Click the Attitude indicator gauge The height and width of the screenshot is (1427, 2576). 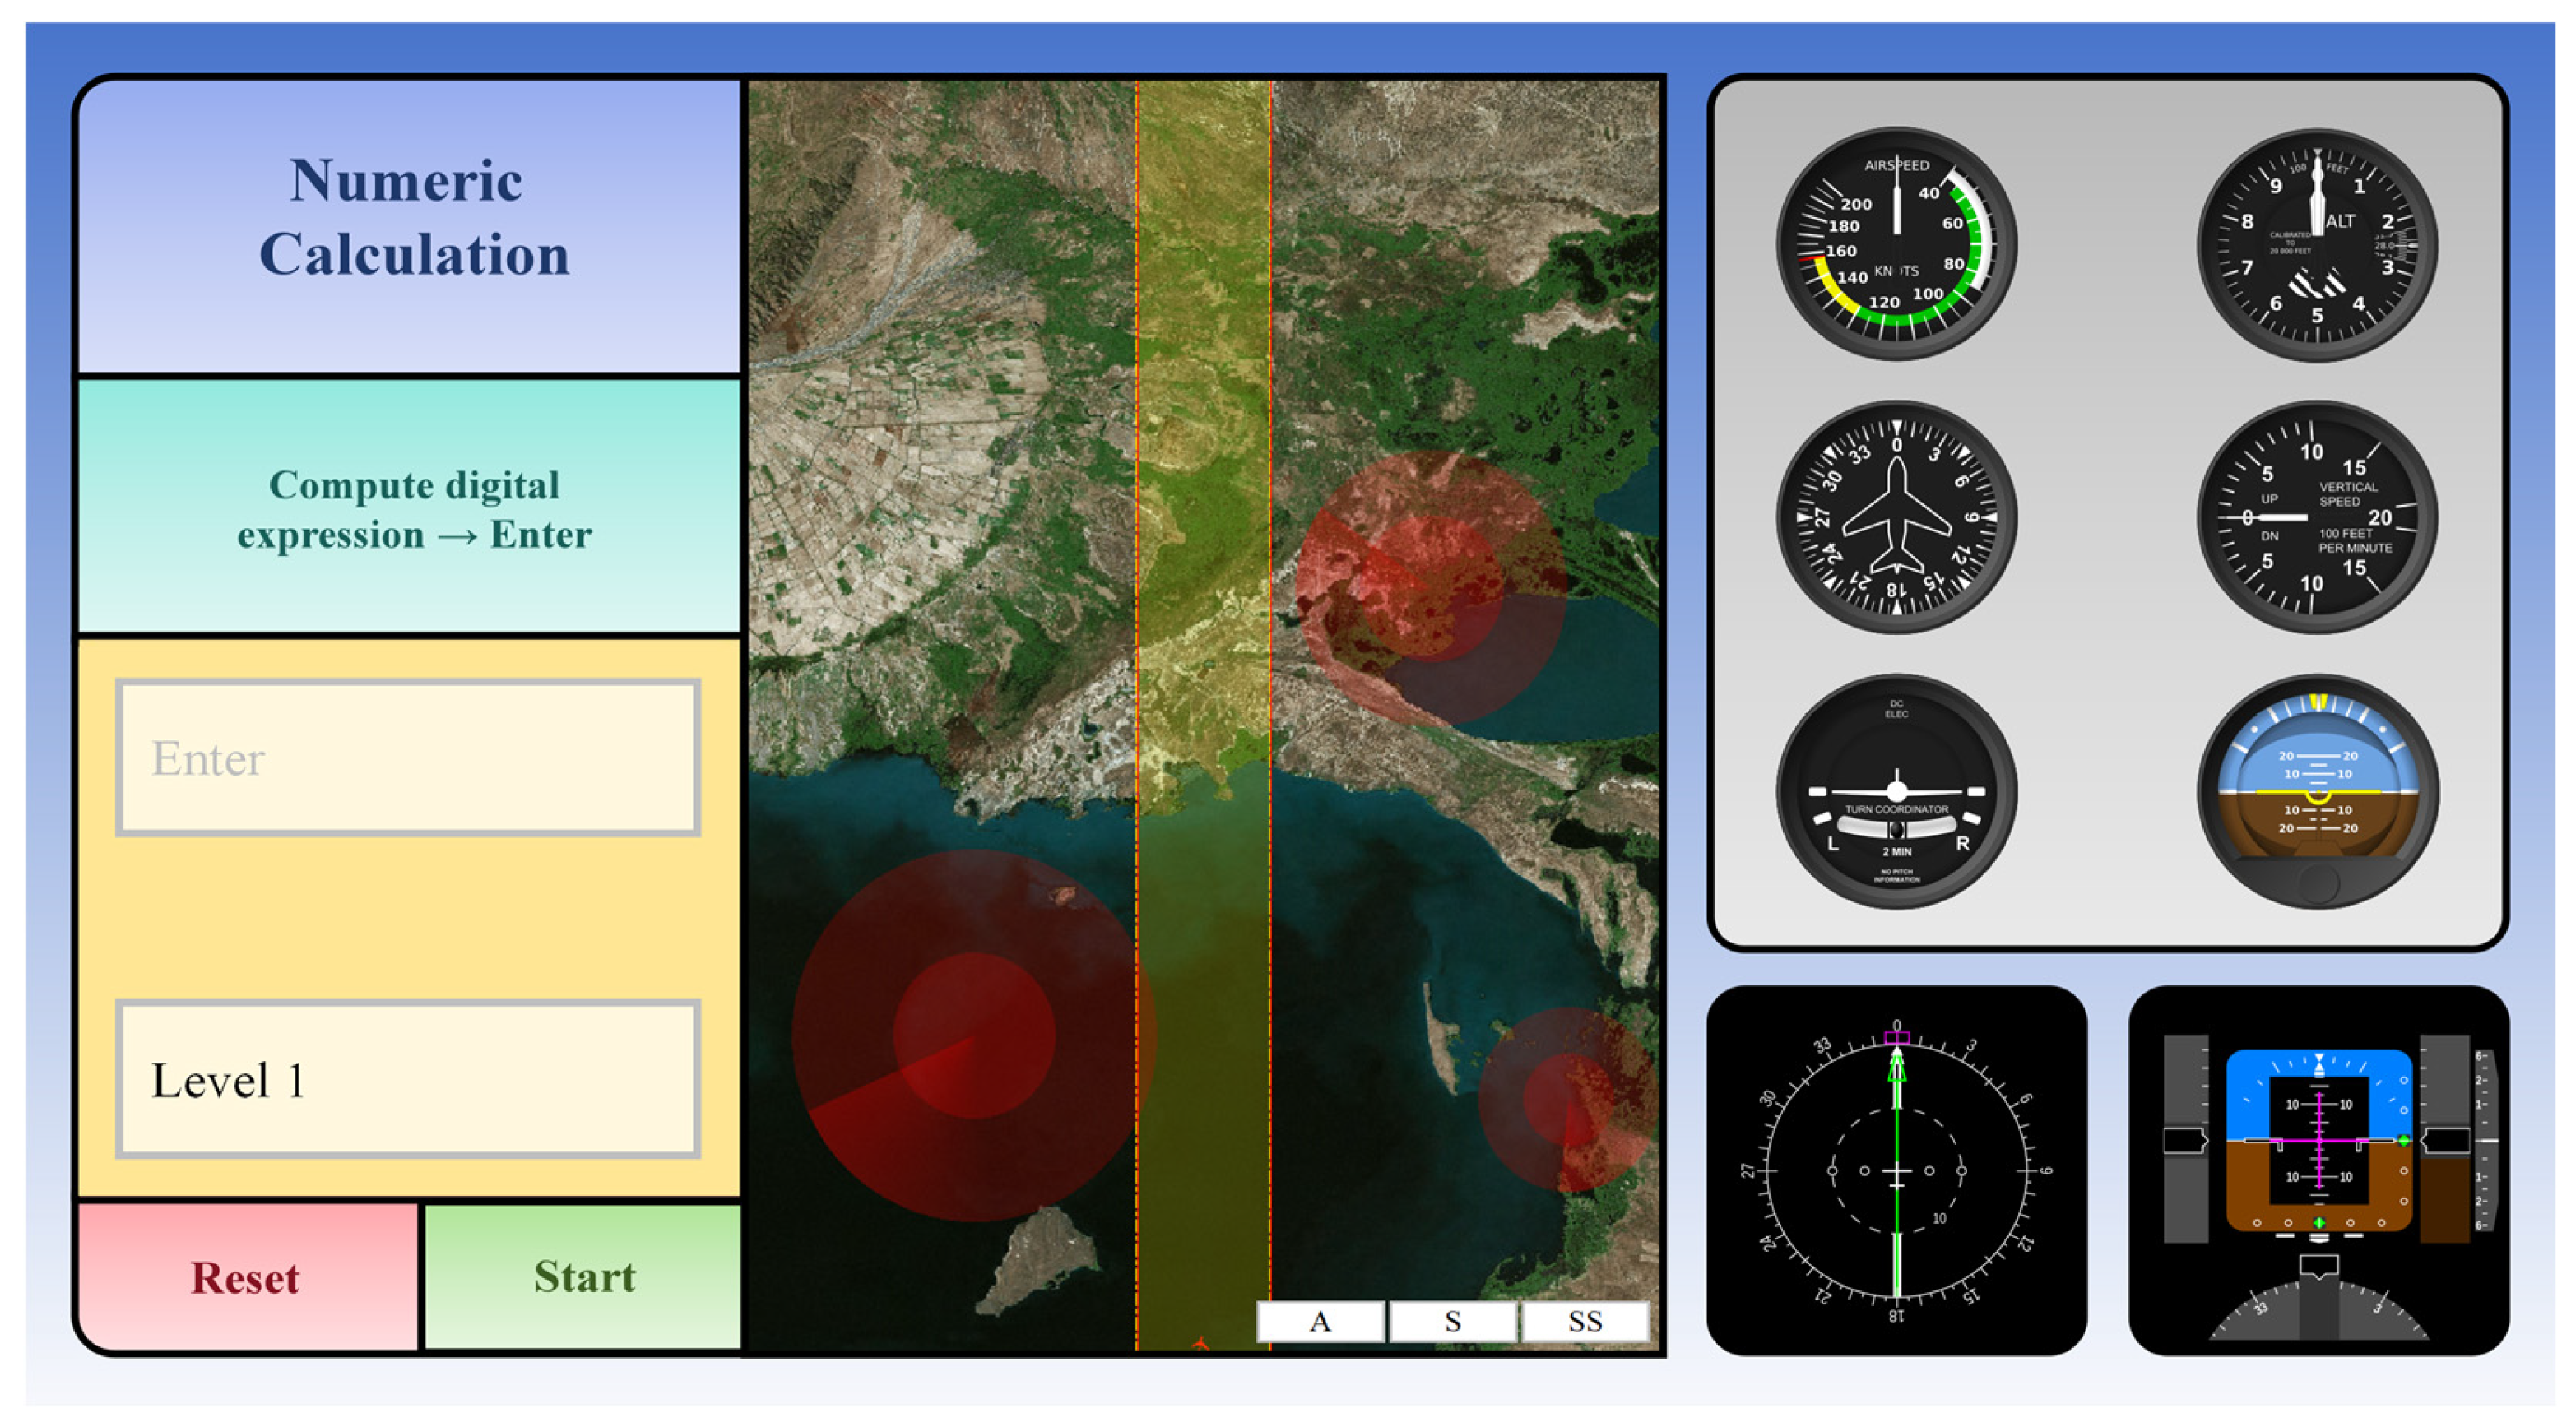[2318, 790]
